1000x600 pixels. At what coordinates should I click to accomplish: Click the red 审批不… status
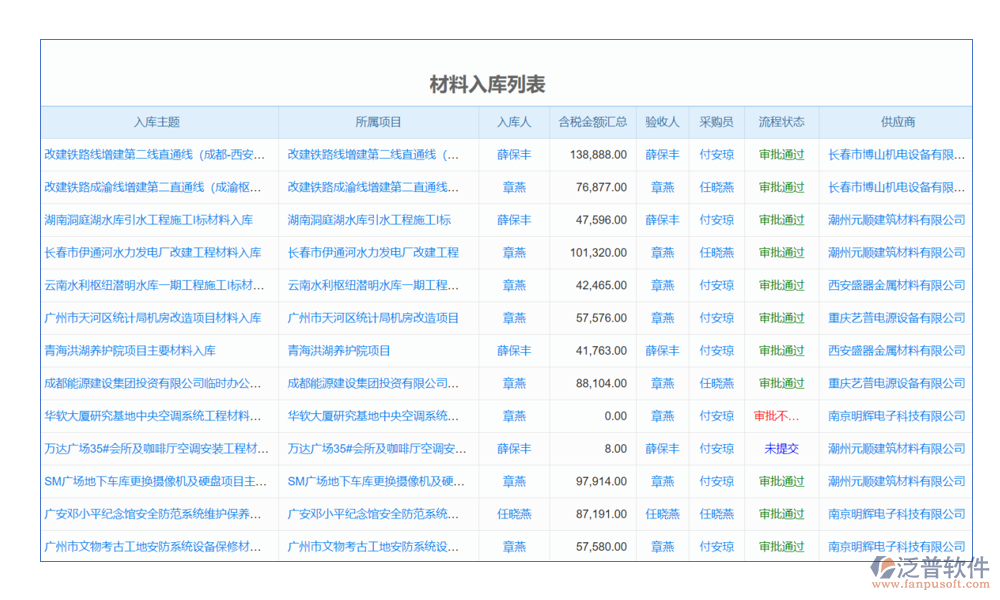777,416
